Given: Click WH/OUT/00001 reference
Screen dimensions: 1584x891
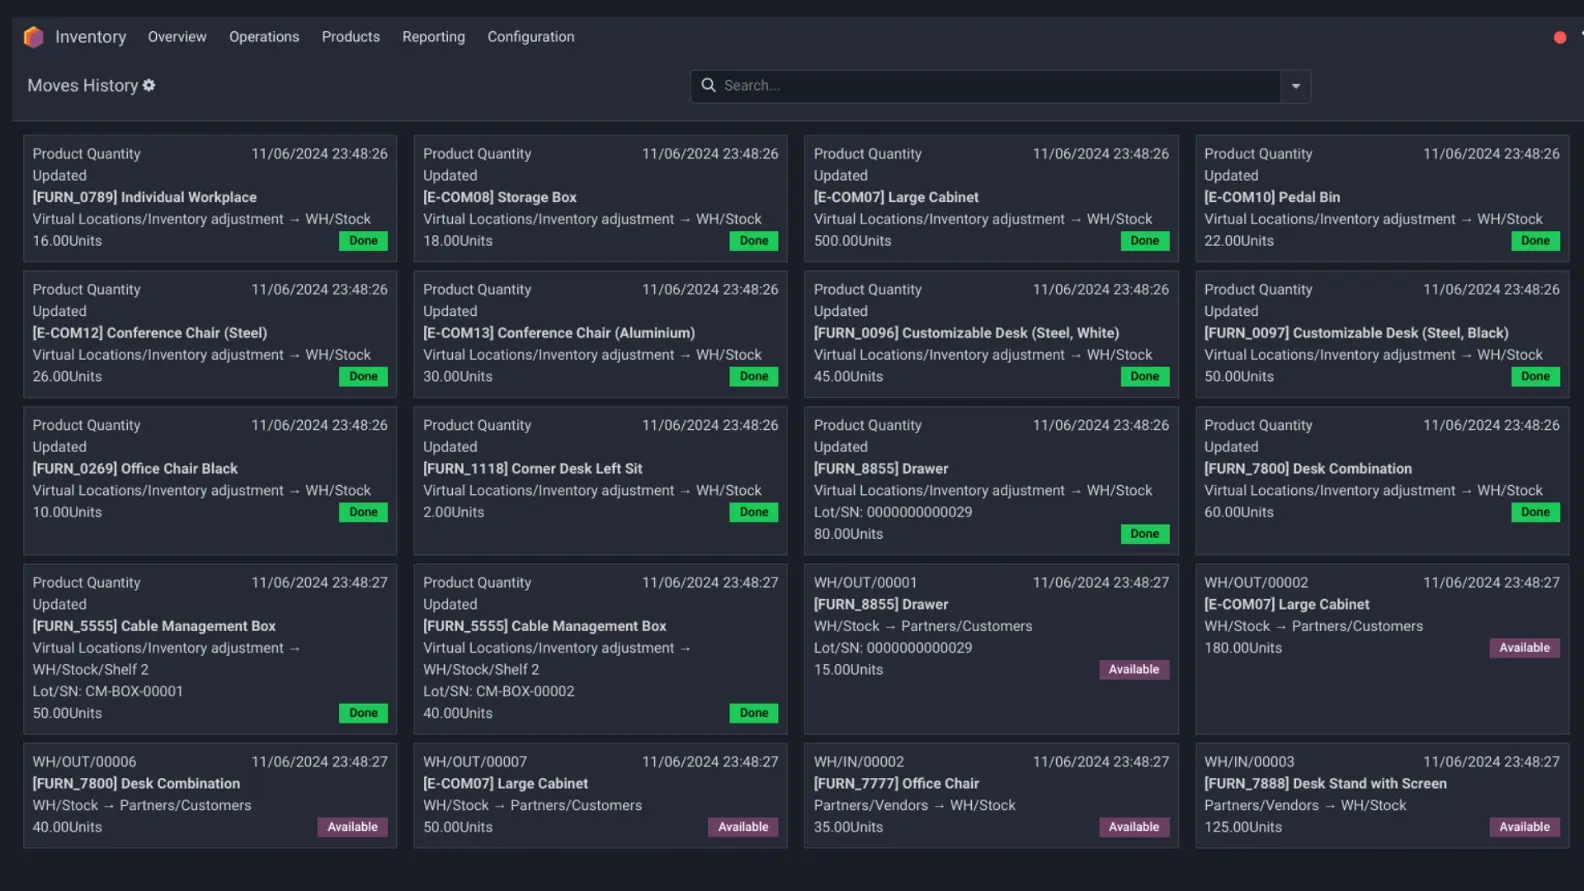Looking at the screenshot, I should [x=865, y=583].
